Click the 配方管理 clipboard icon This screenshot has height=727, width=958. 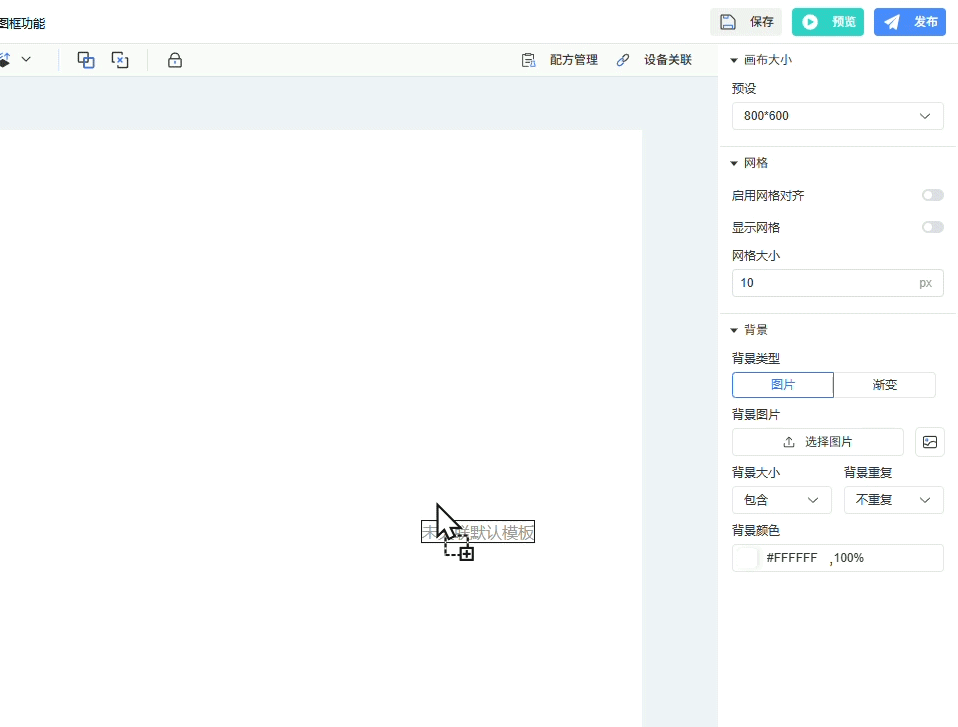coord(528,60)
